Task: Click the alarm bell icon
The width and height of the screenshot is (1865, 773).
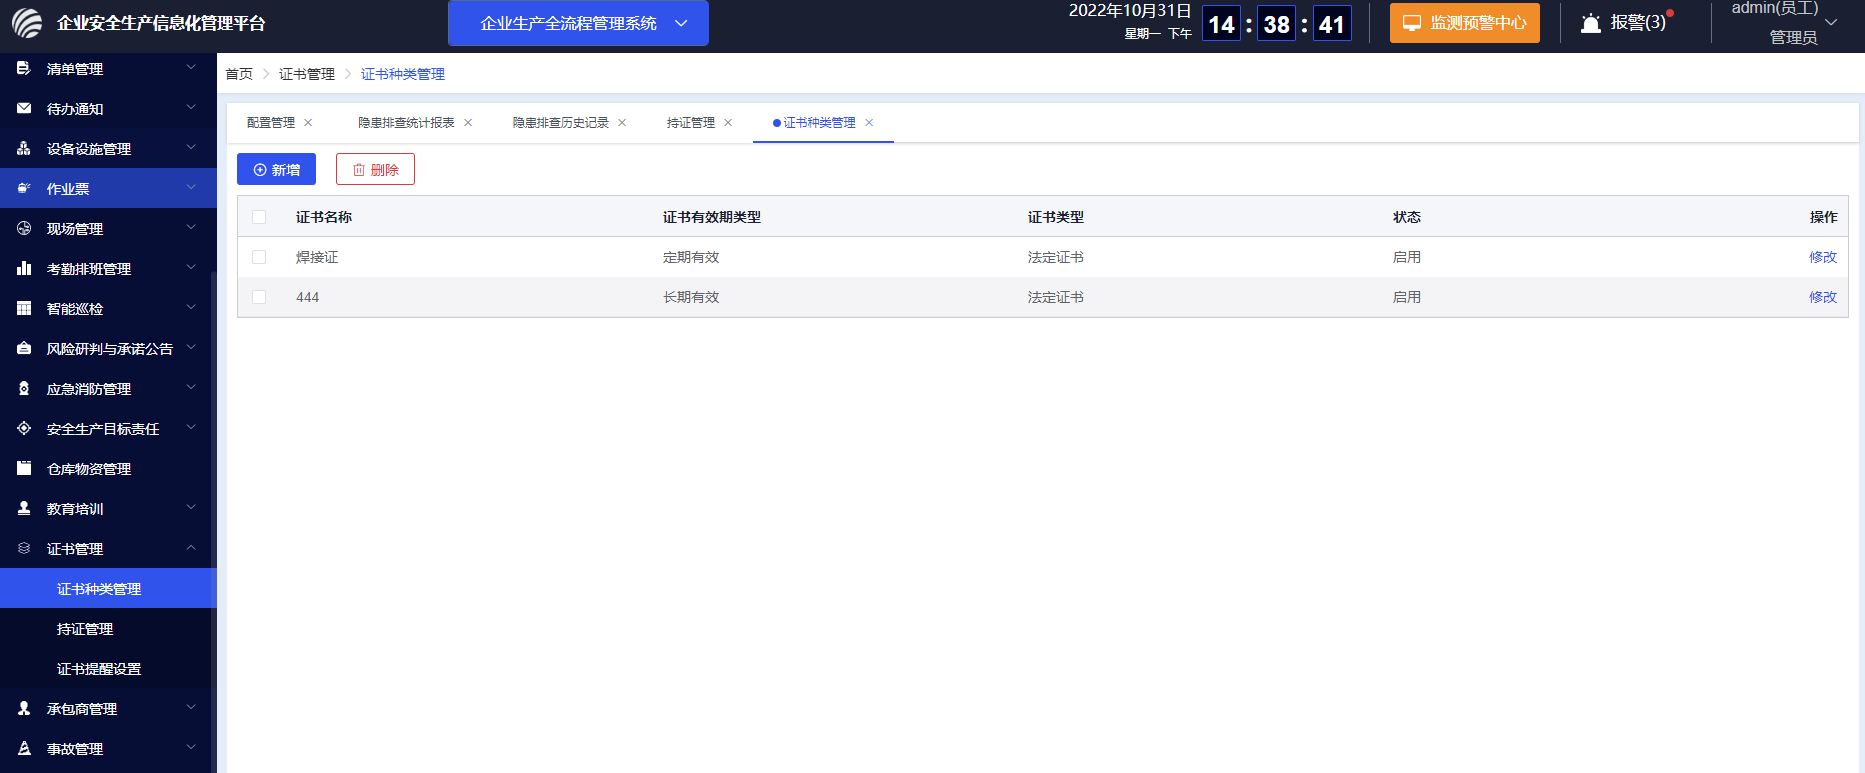Action: (1591, 23)
